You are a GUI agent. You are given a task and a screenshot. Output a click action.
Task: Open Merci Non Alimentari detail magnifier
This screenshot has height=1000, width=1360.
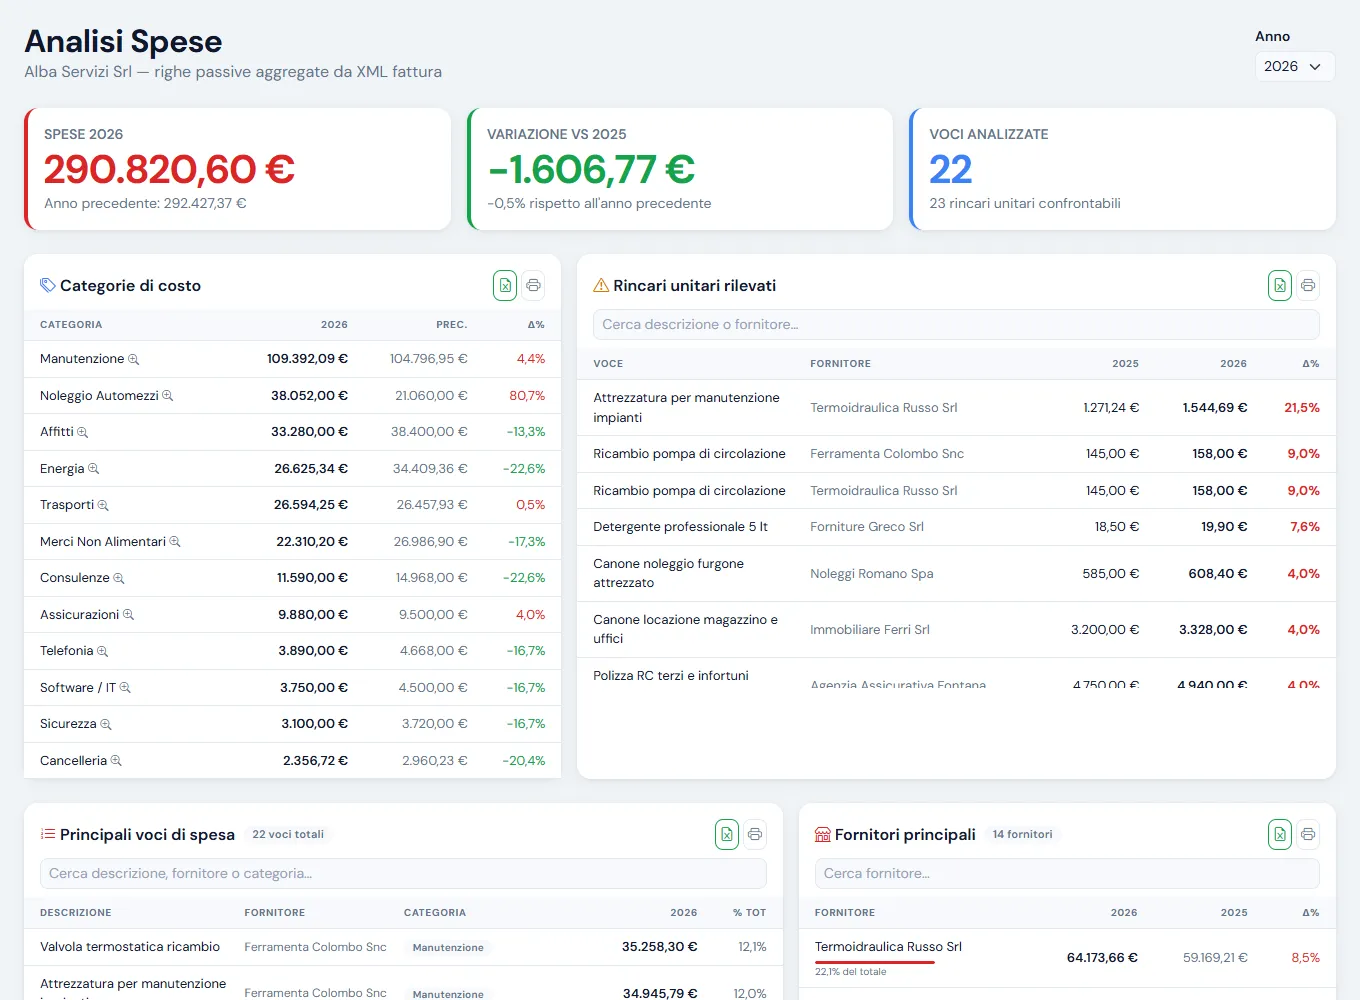[x=175, y=542]
